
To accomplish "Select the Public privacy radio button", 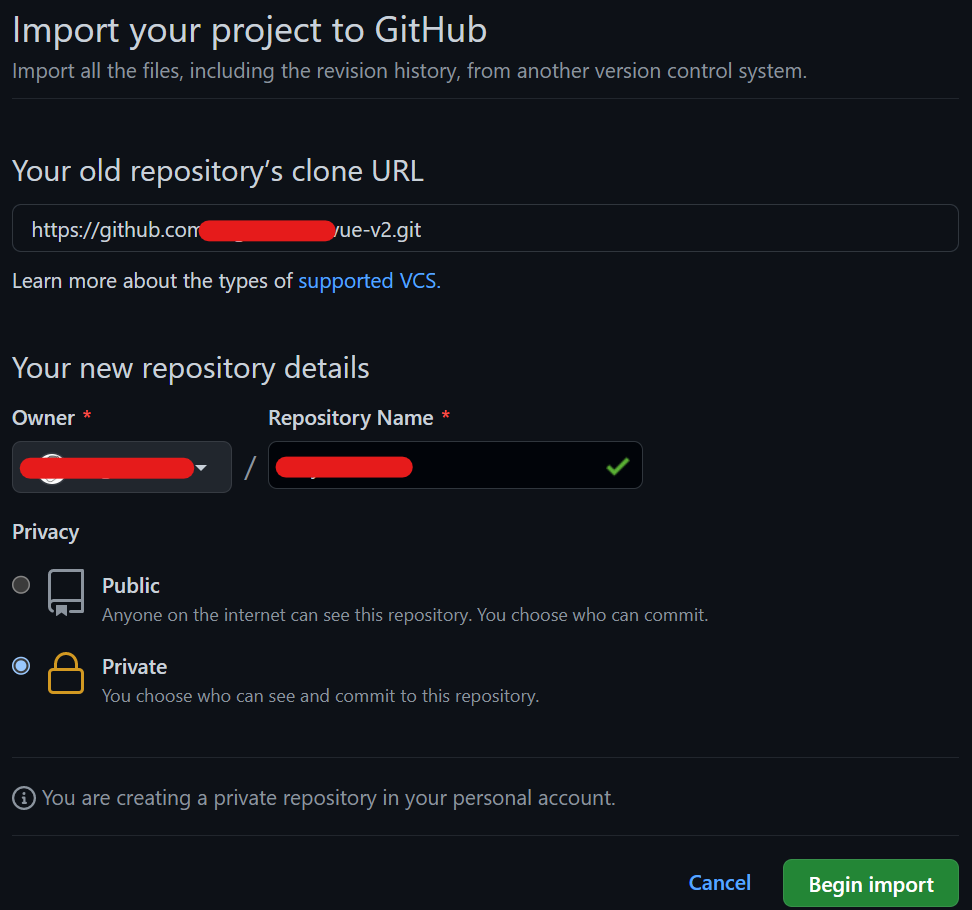I will [21, 585].
